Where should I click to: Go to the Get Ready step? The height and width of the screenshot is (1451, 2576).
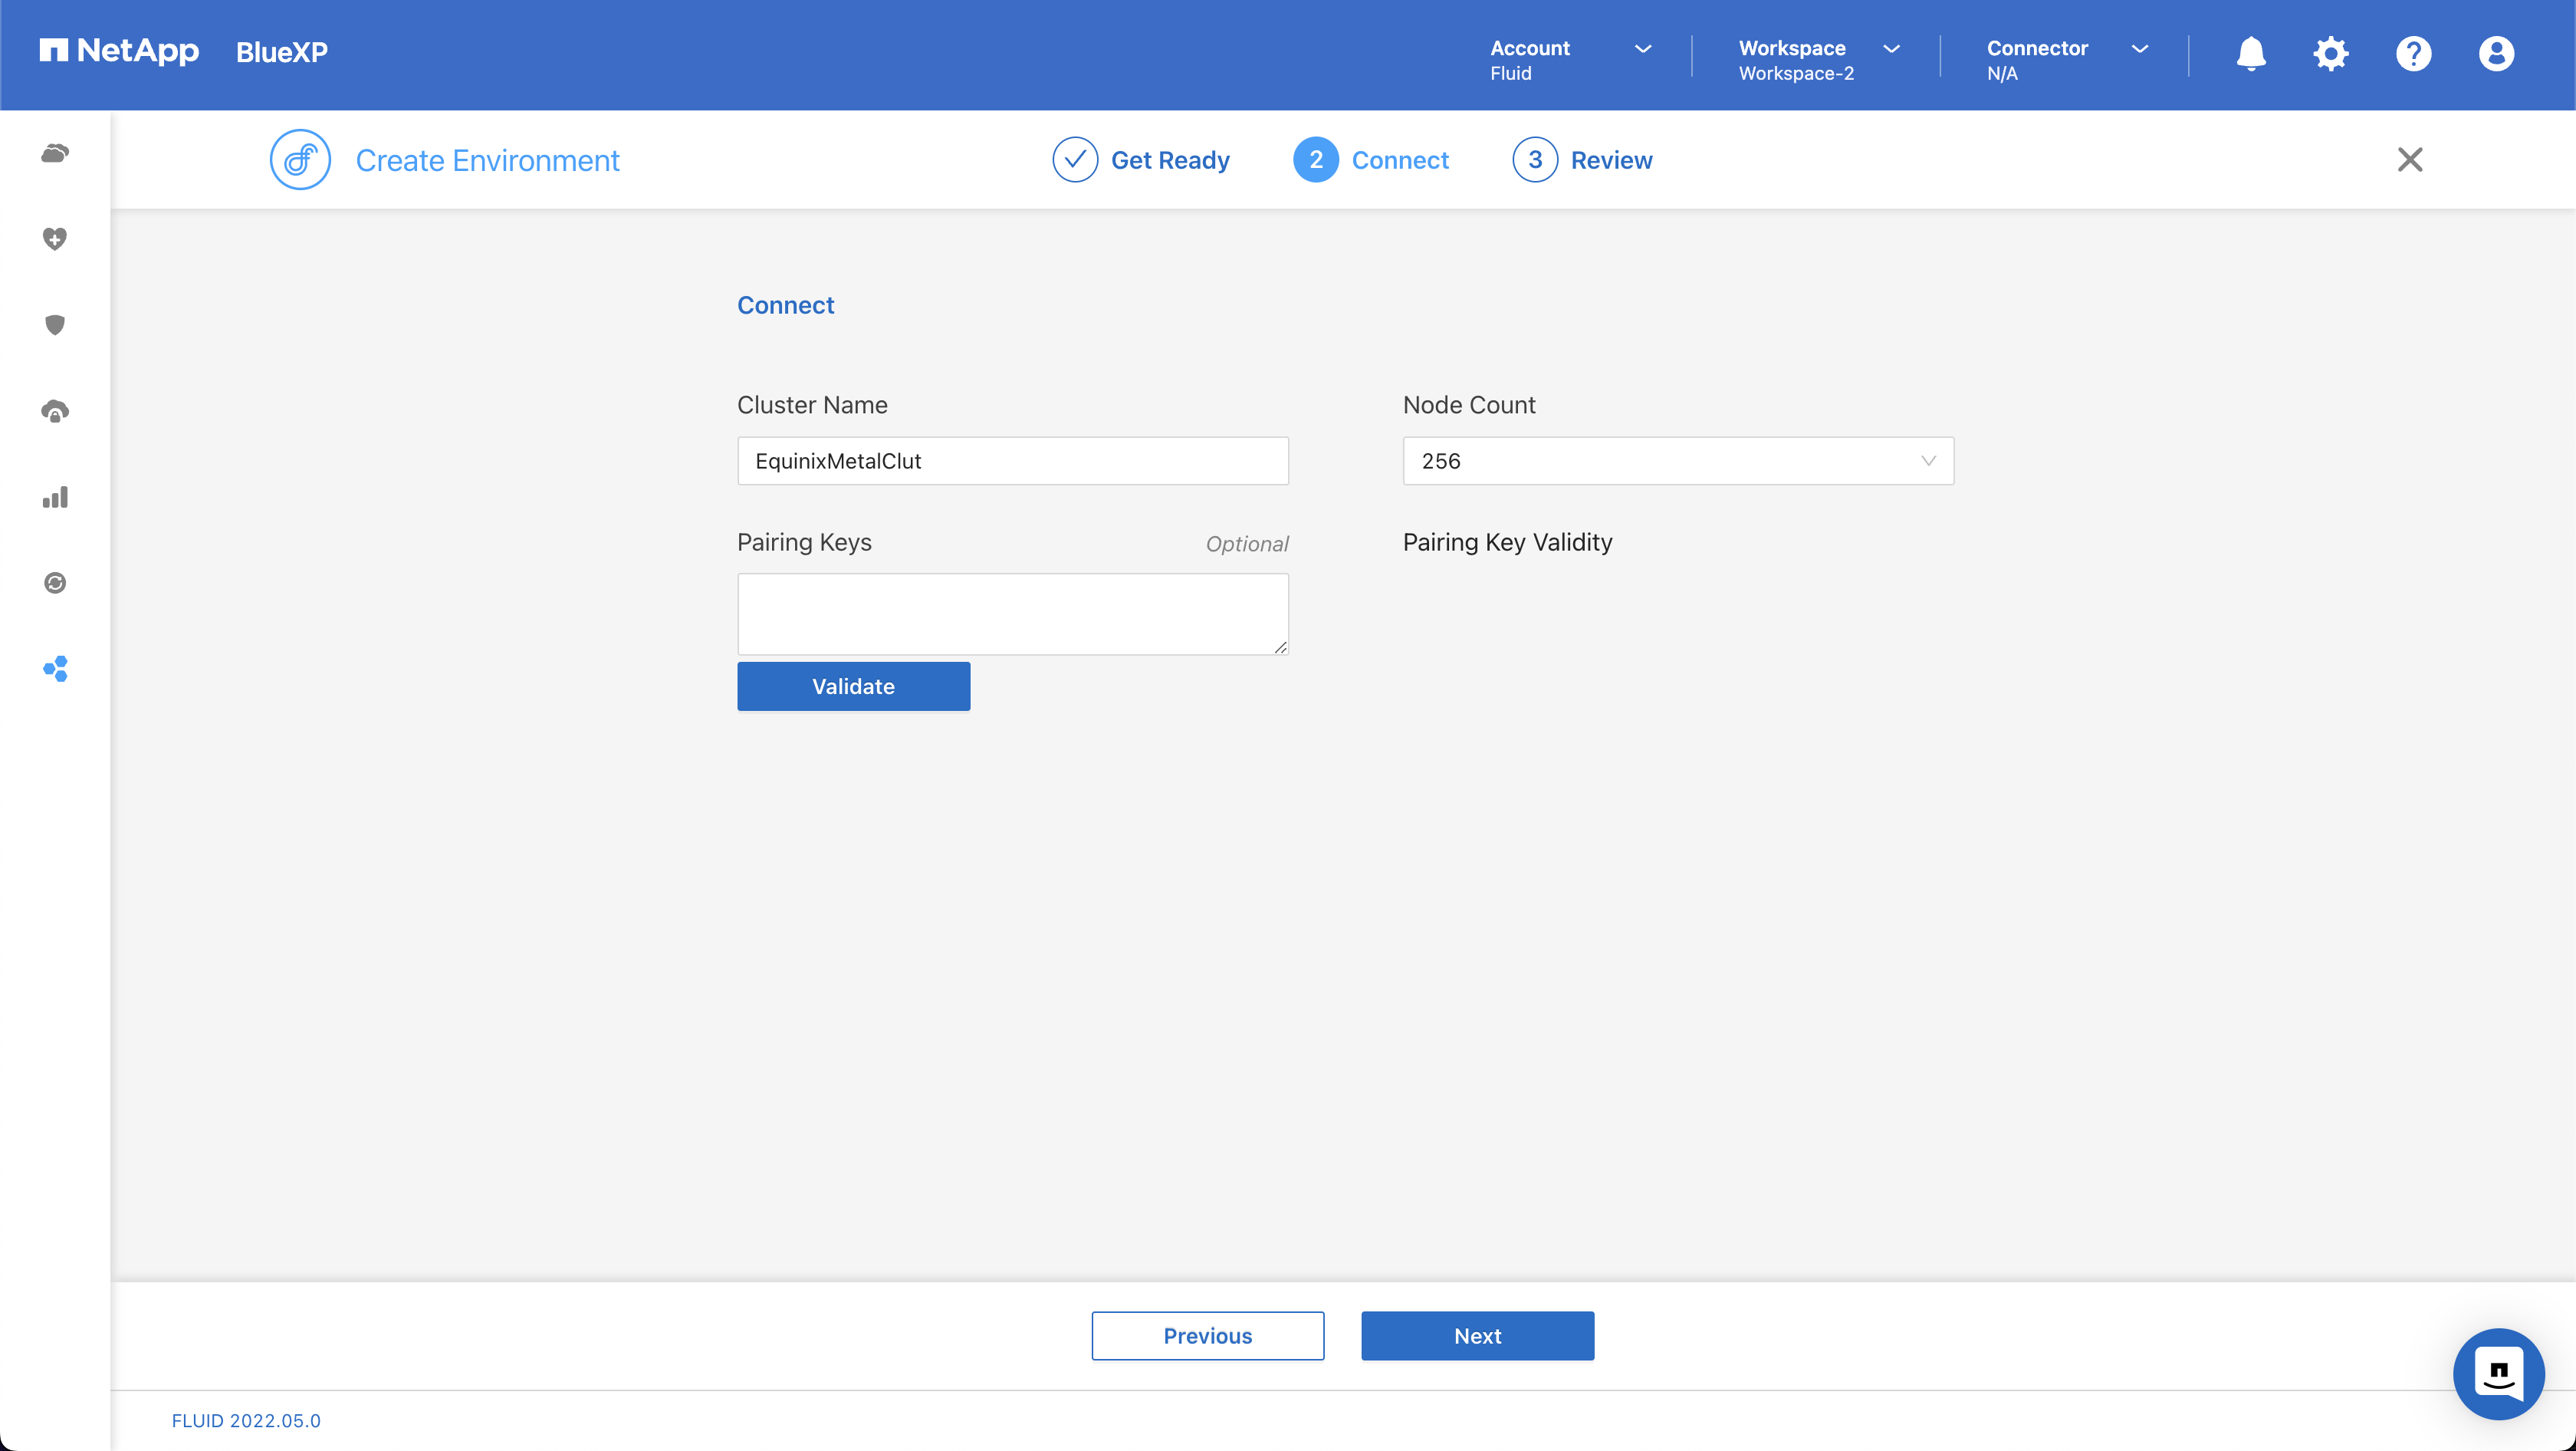(x=1141, y=160)
